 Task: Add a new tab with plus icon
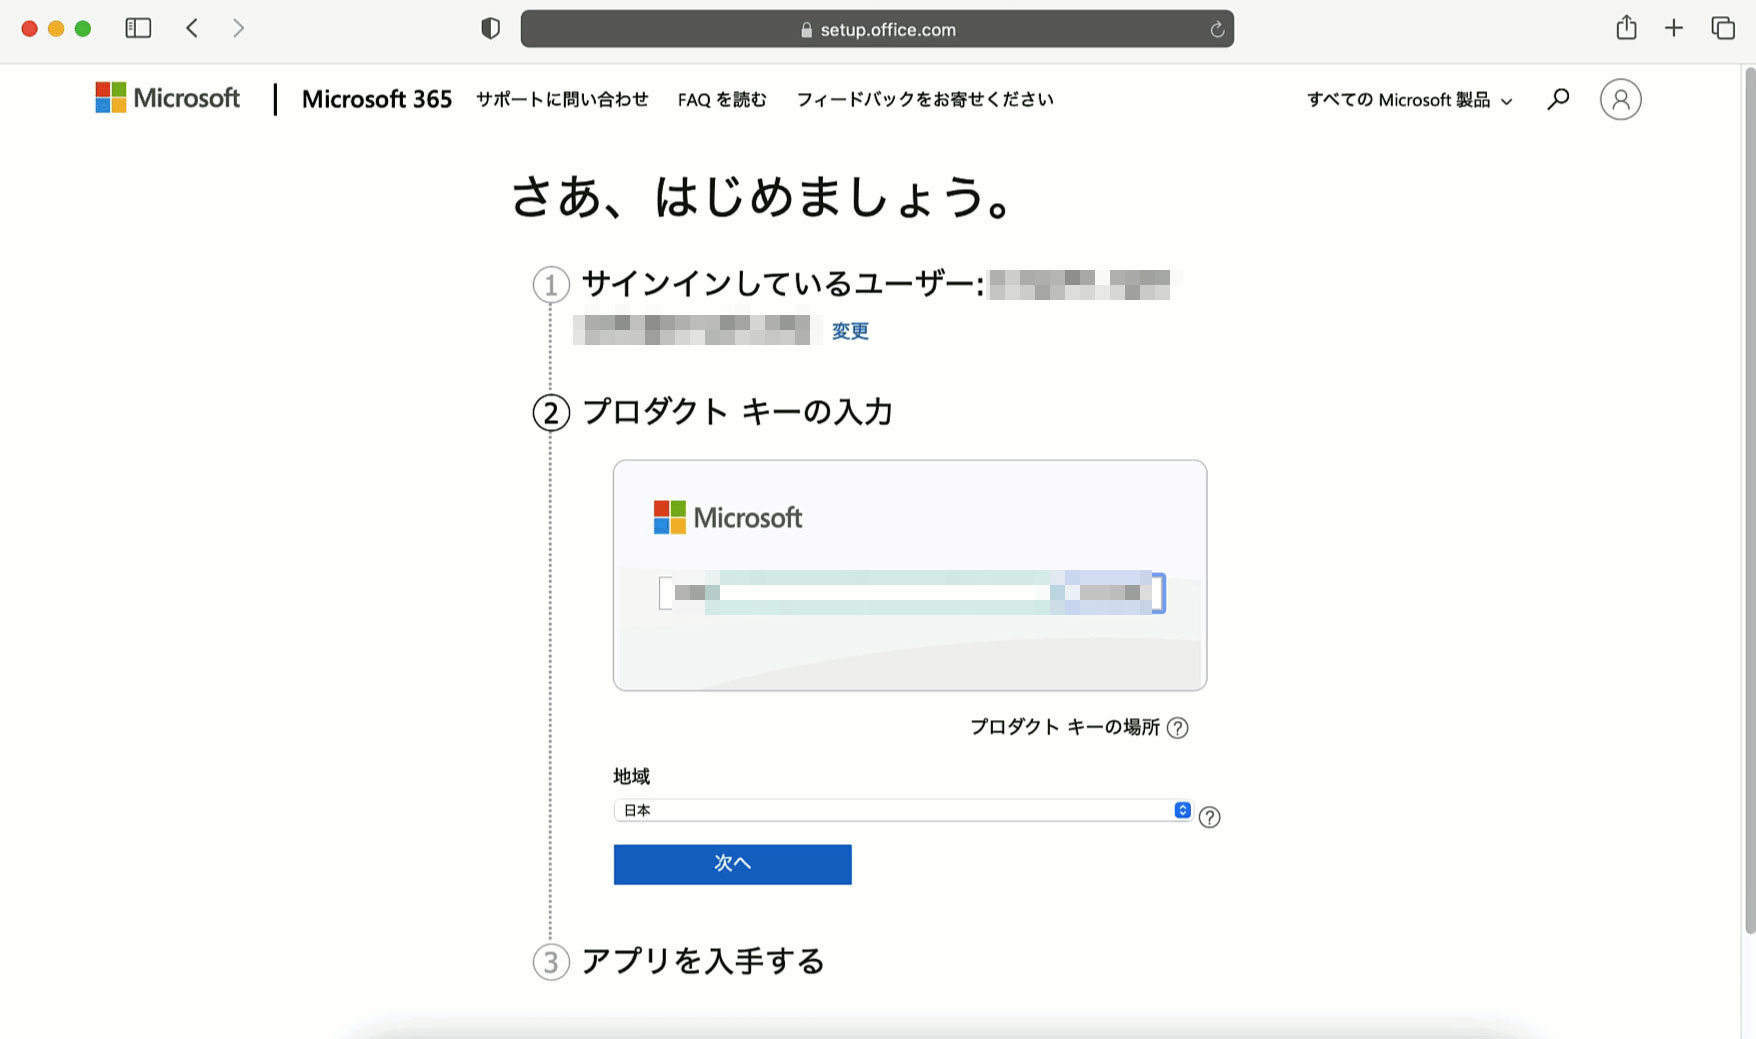coord(1674,28)
